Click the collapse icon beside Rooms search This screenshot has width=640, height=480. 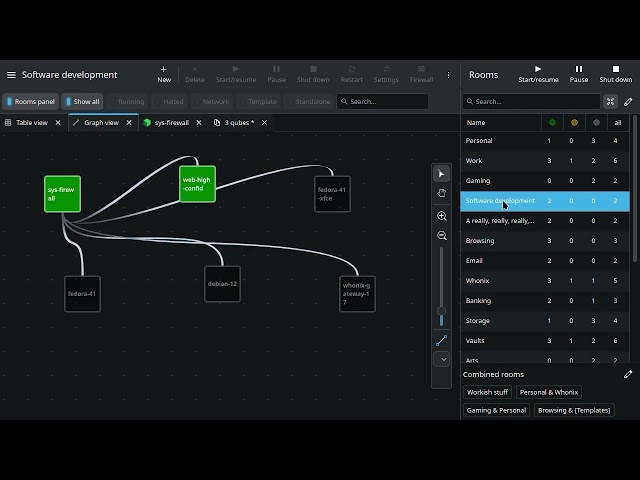[x=611, y=102]
